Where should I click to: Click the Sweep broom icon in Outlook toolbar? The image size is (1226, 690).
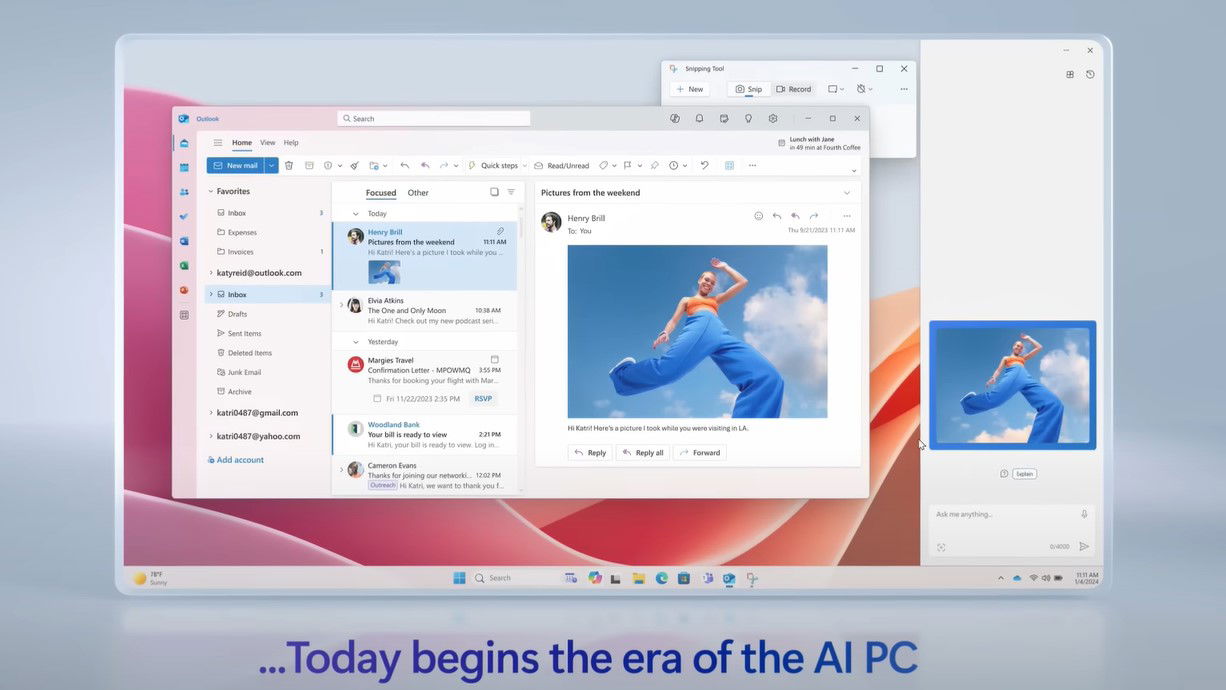[354, 165]
